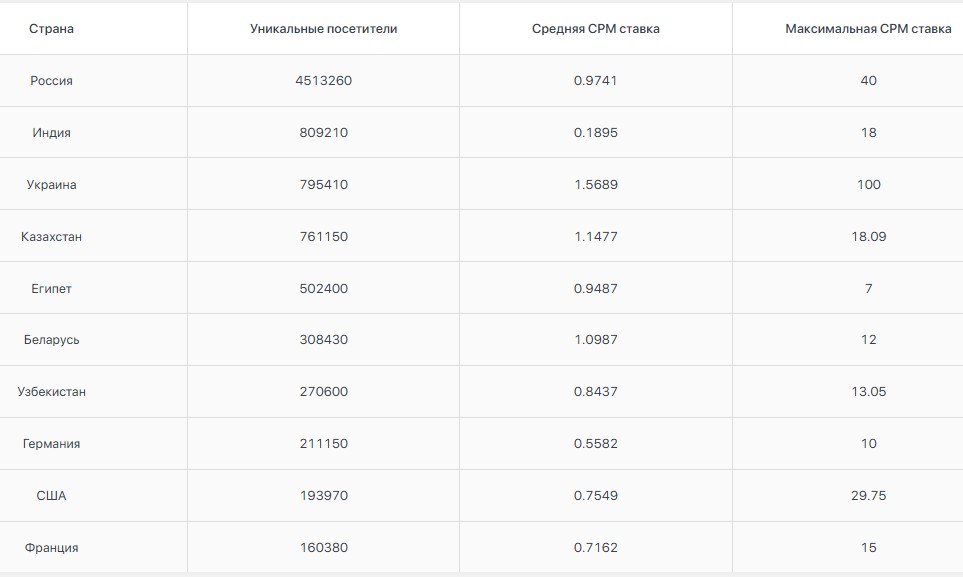The image size is (963, 577).
Task: Click the Франция row label
Action: pos(51,548)
